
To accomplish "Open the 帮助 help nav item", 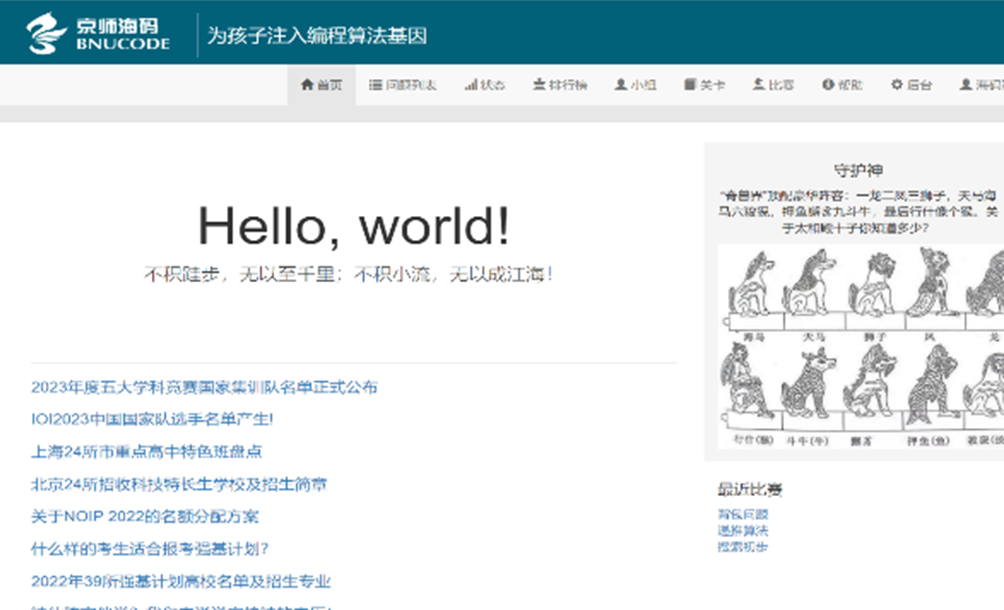I will [x=842, y=84].
